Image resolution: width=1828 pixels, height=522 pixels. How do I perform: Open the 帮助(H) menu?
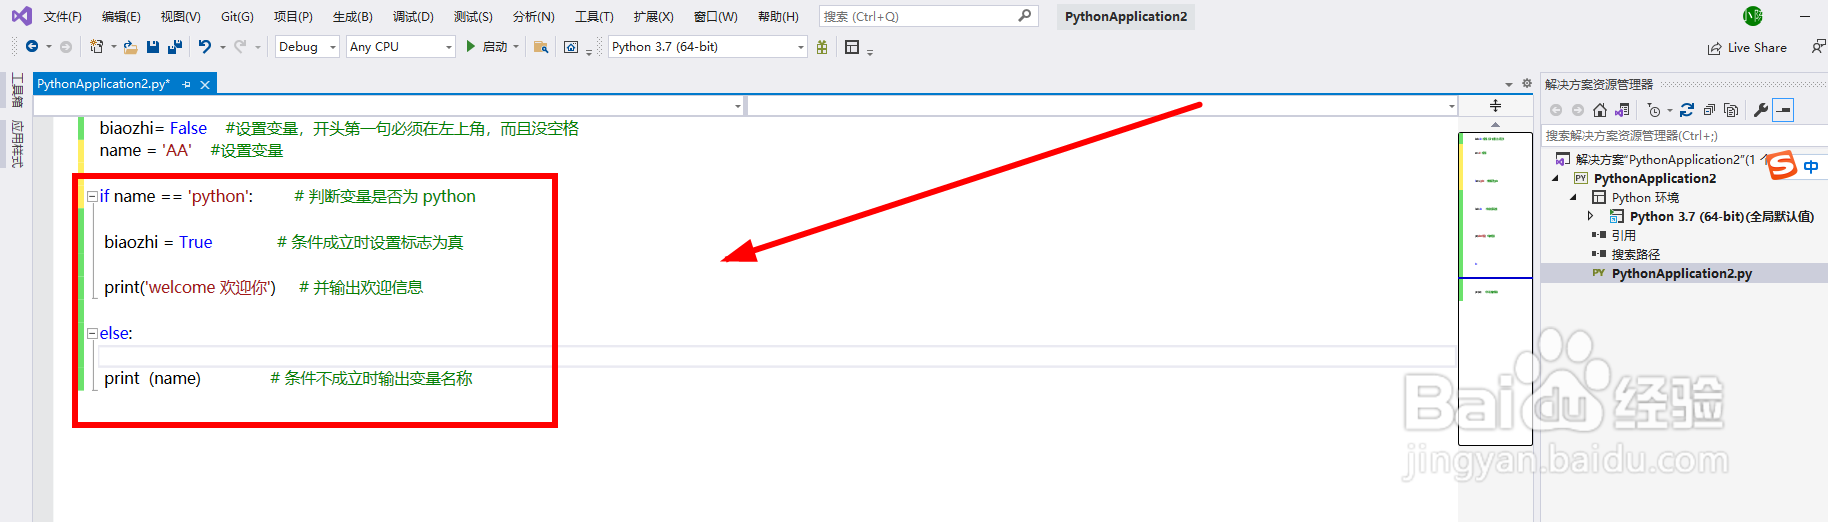click(x=778, y=17)
